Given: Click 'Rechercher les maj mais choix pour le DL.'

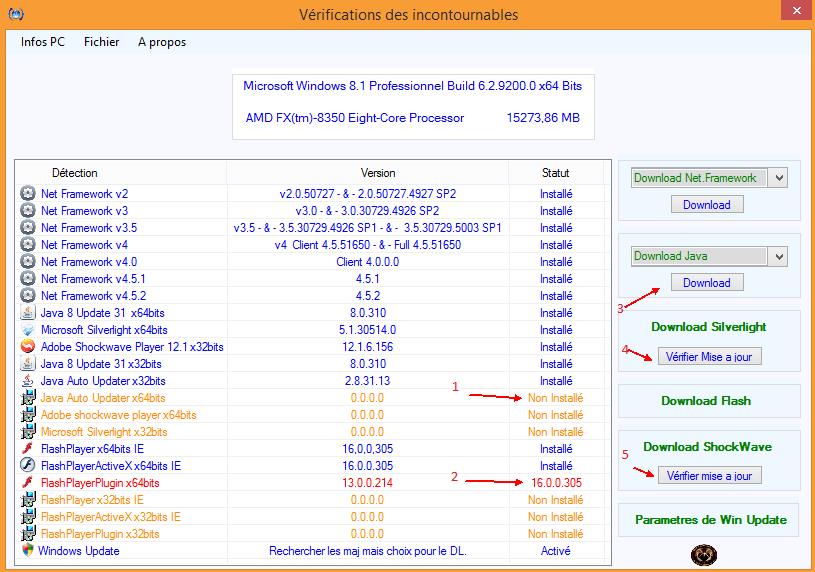Looking at the screenshot, I should [367, 551].
